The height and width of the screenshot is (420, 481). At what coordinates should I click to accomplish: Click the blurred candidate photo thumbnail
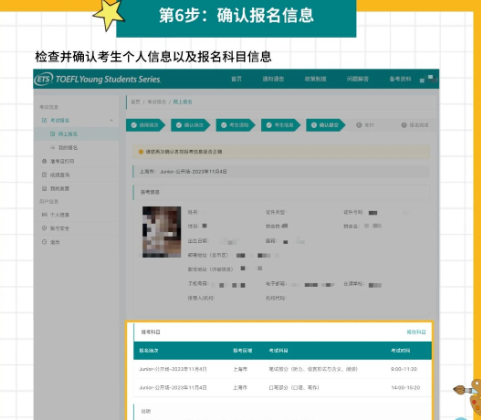click(162, 232)
